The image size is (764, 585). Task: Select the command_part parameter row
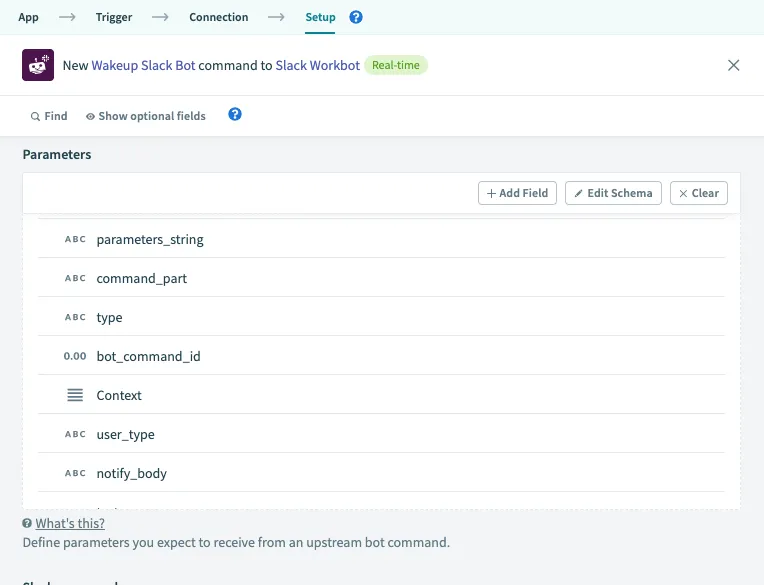click(x=380, y=279)
